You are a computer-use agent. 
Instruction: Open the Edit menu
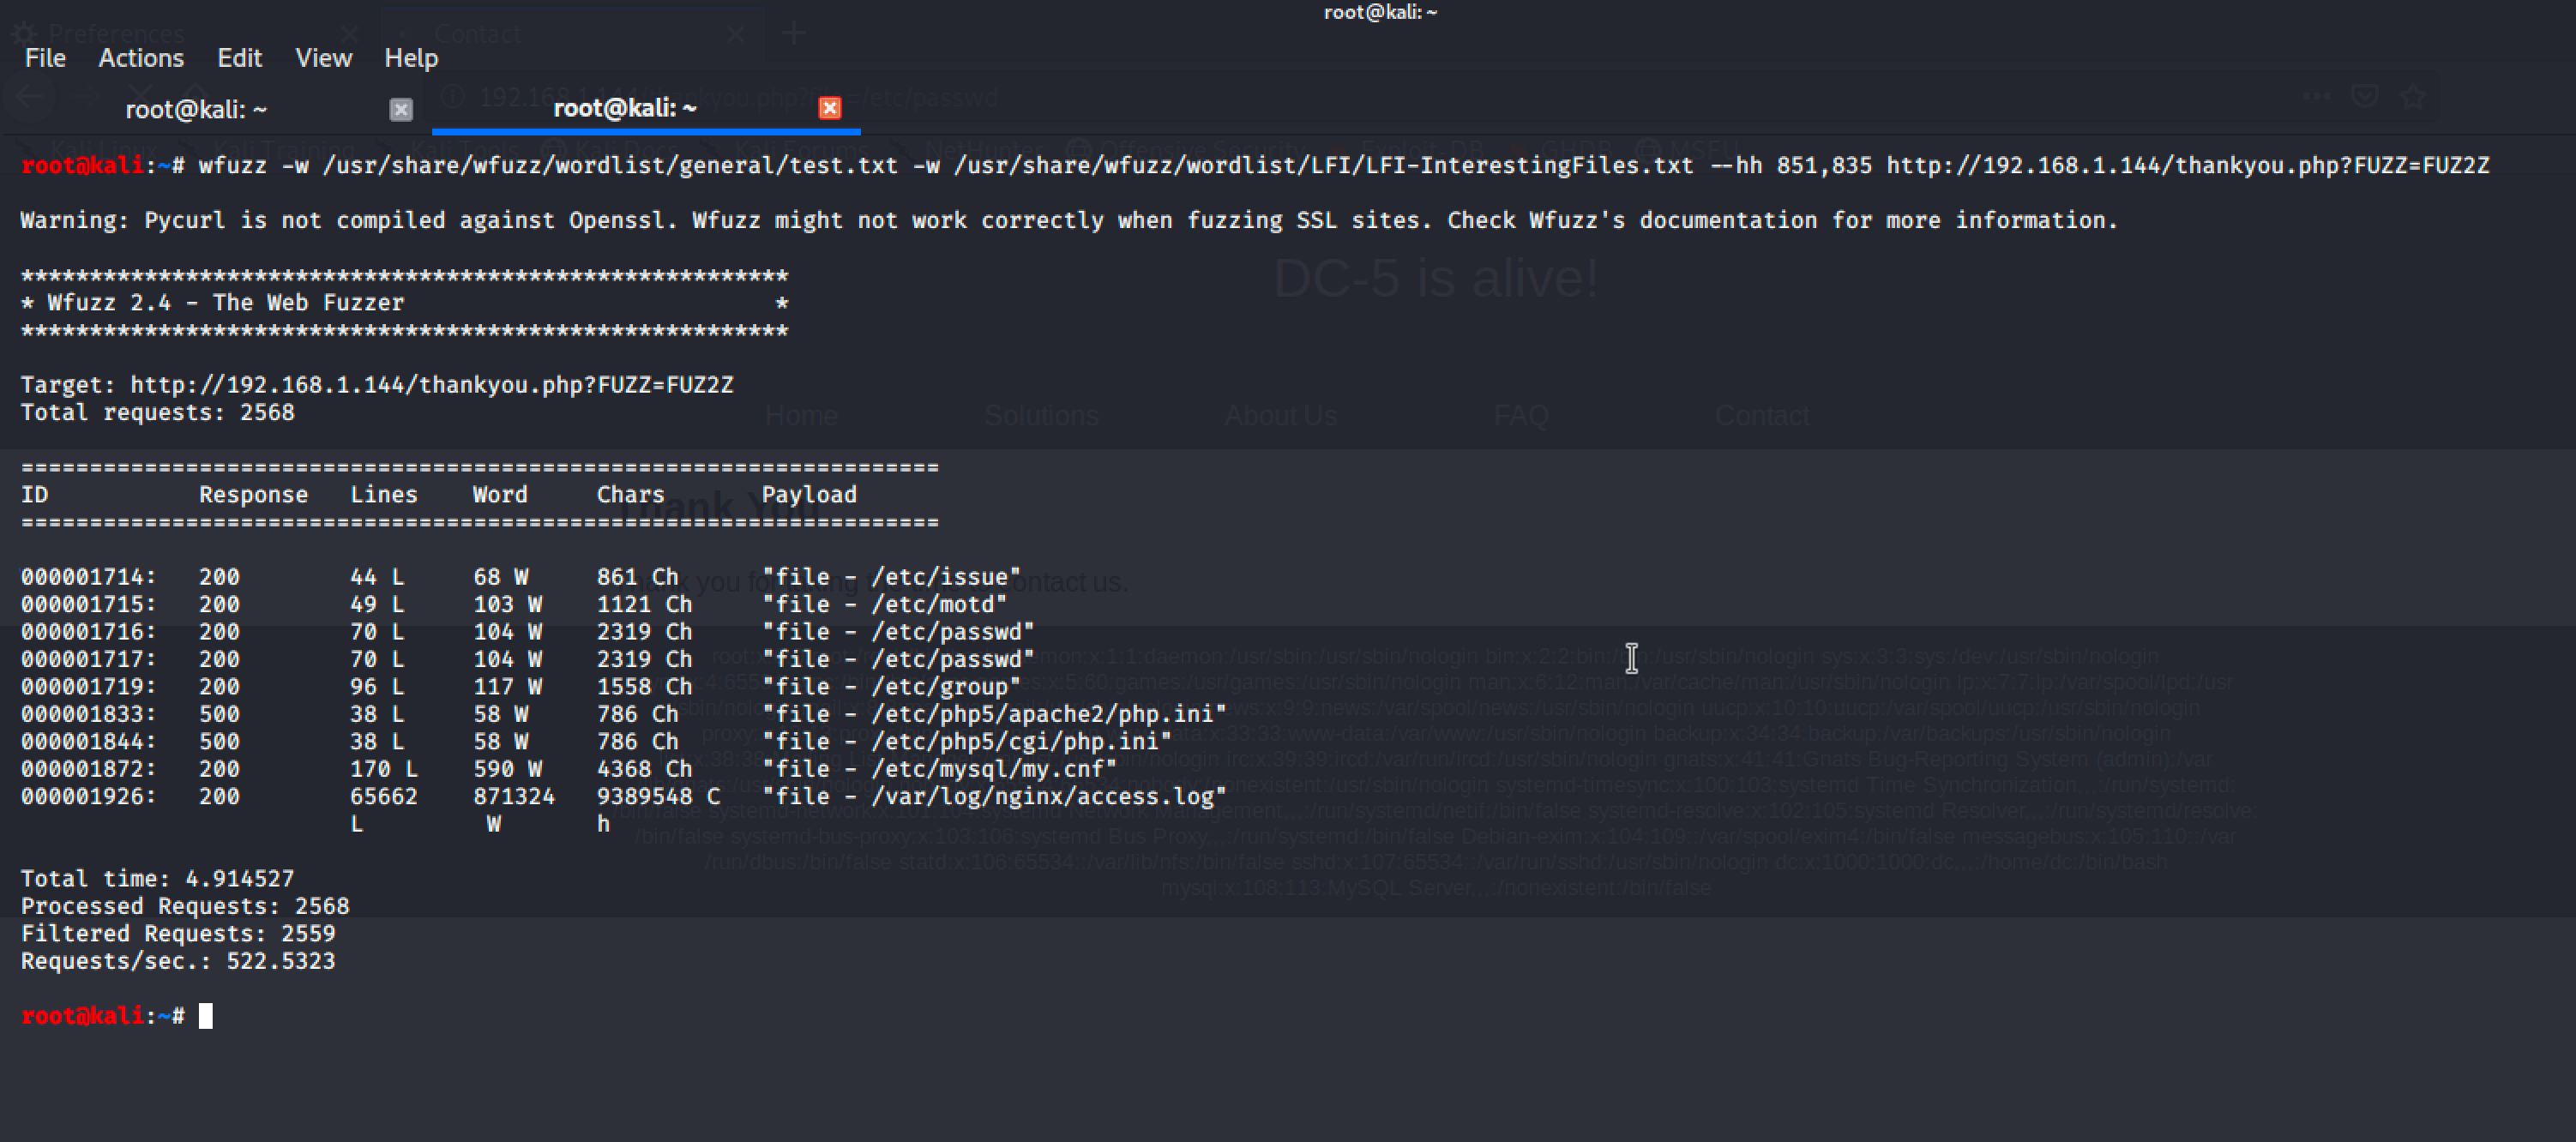[239, 58]
